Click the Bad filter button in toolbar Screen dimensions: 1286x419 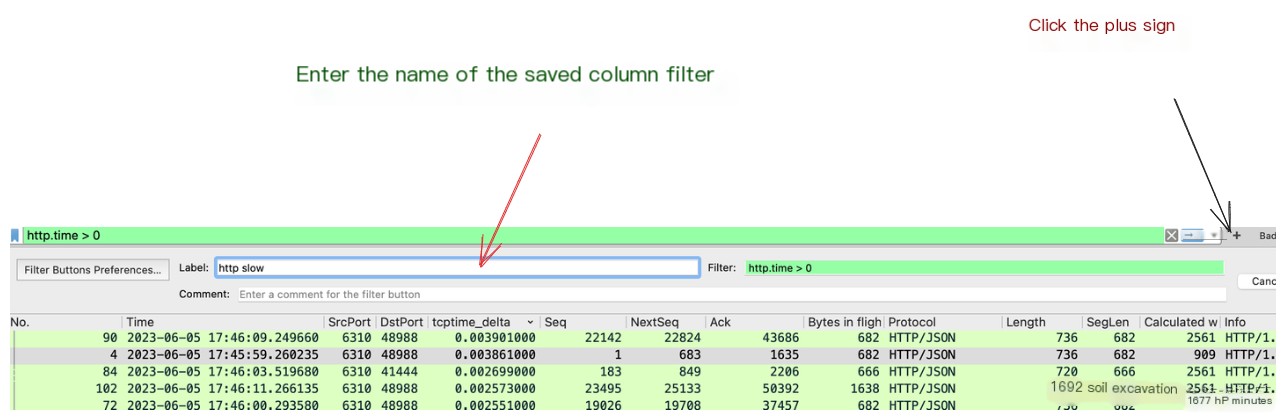(x=1267, y=236)
